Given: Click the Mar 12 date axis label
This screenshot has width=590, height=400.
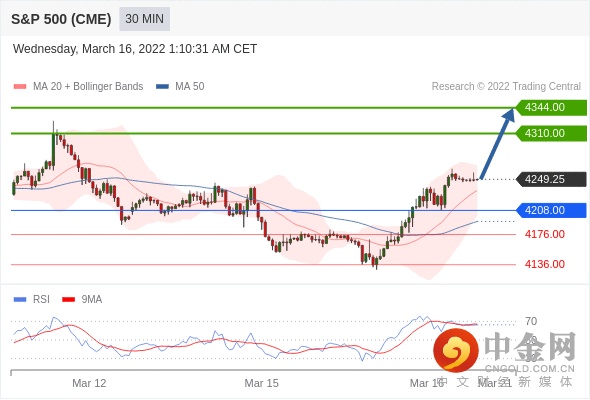Looking at the screenshot, I should coord(89,383).
